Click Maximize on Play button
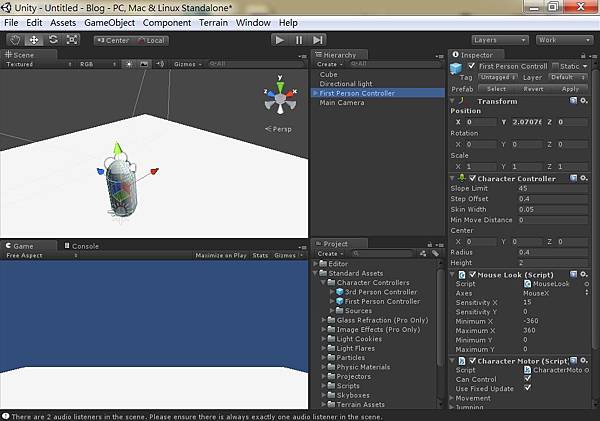 pyautogui.click(x=221, y=255)
